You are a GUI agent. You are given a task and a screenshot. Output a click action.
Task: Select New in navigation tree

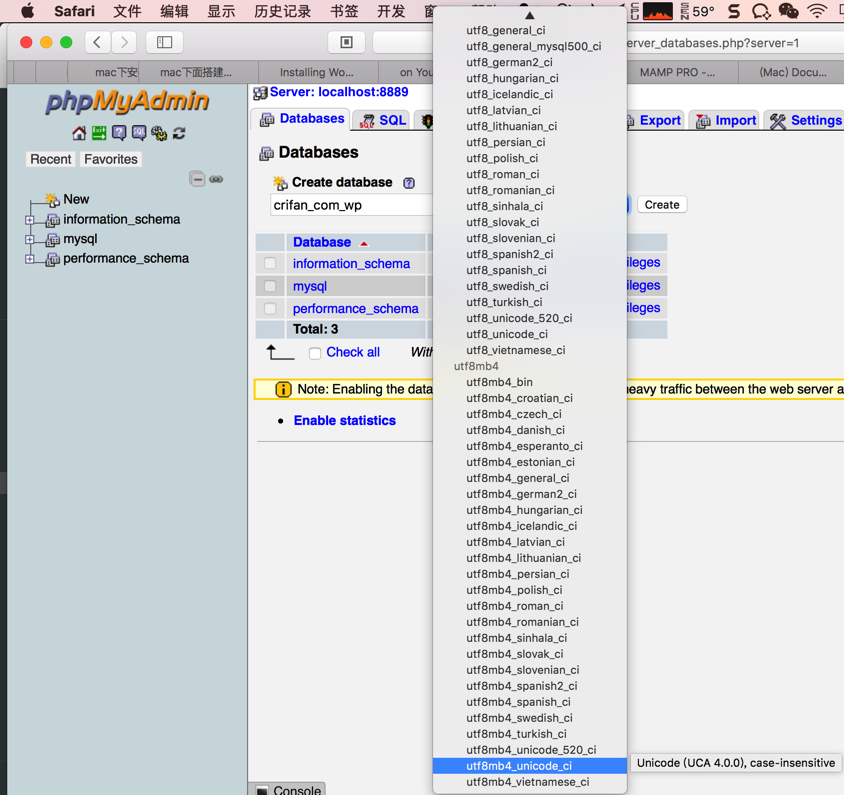click(76, 199)
